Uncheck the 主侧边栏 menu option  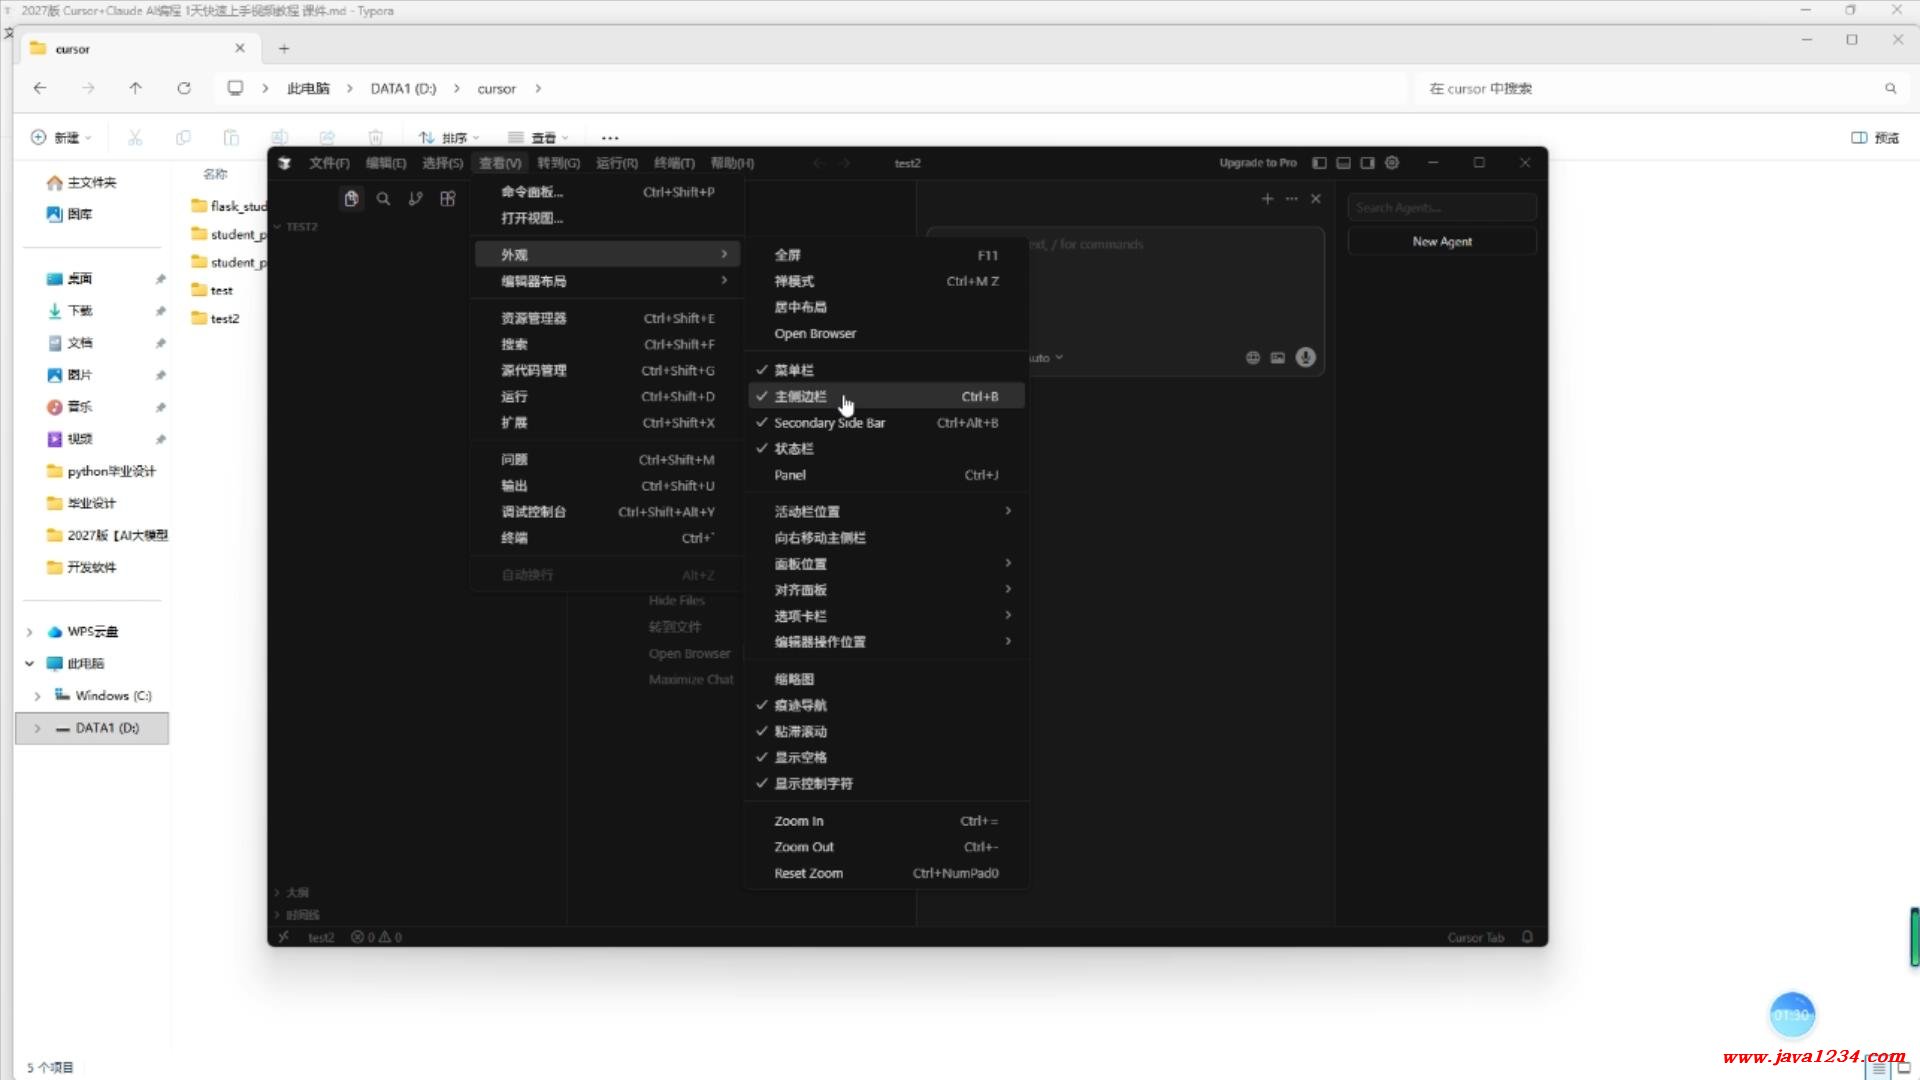pos(800,397)
